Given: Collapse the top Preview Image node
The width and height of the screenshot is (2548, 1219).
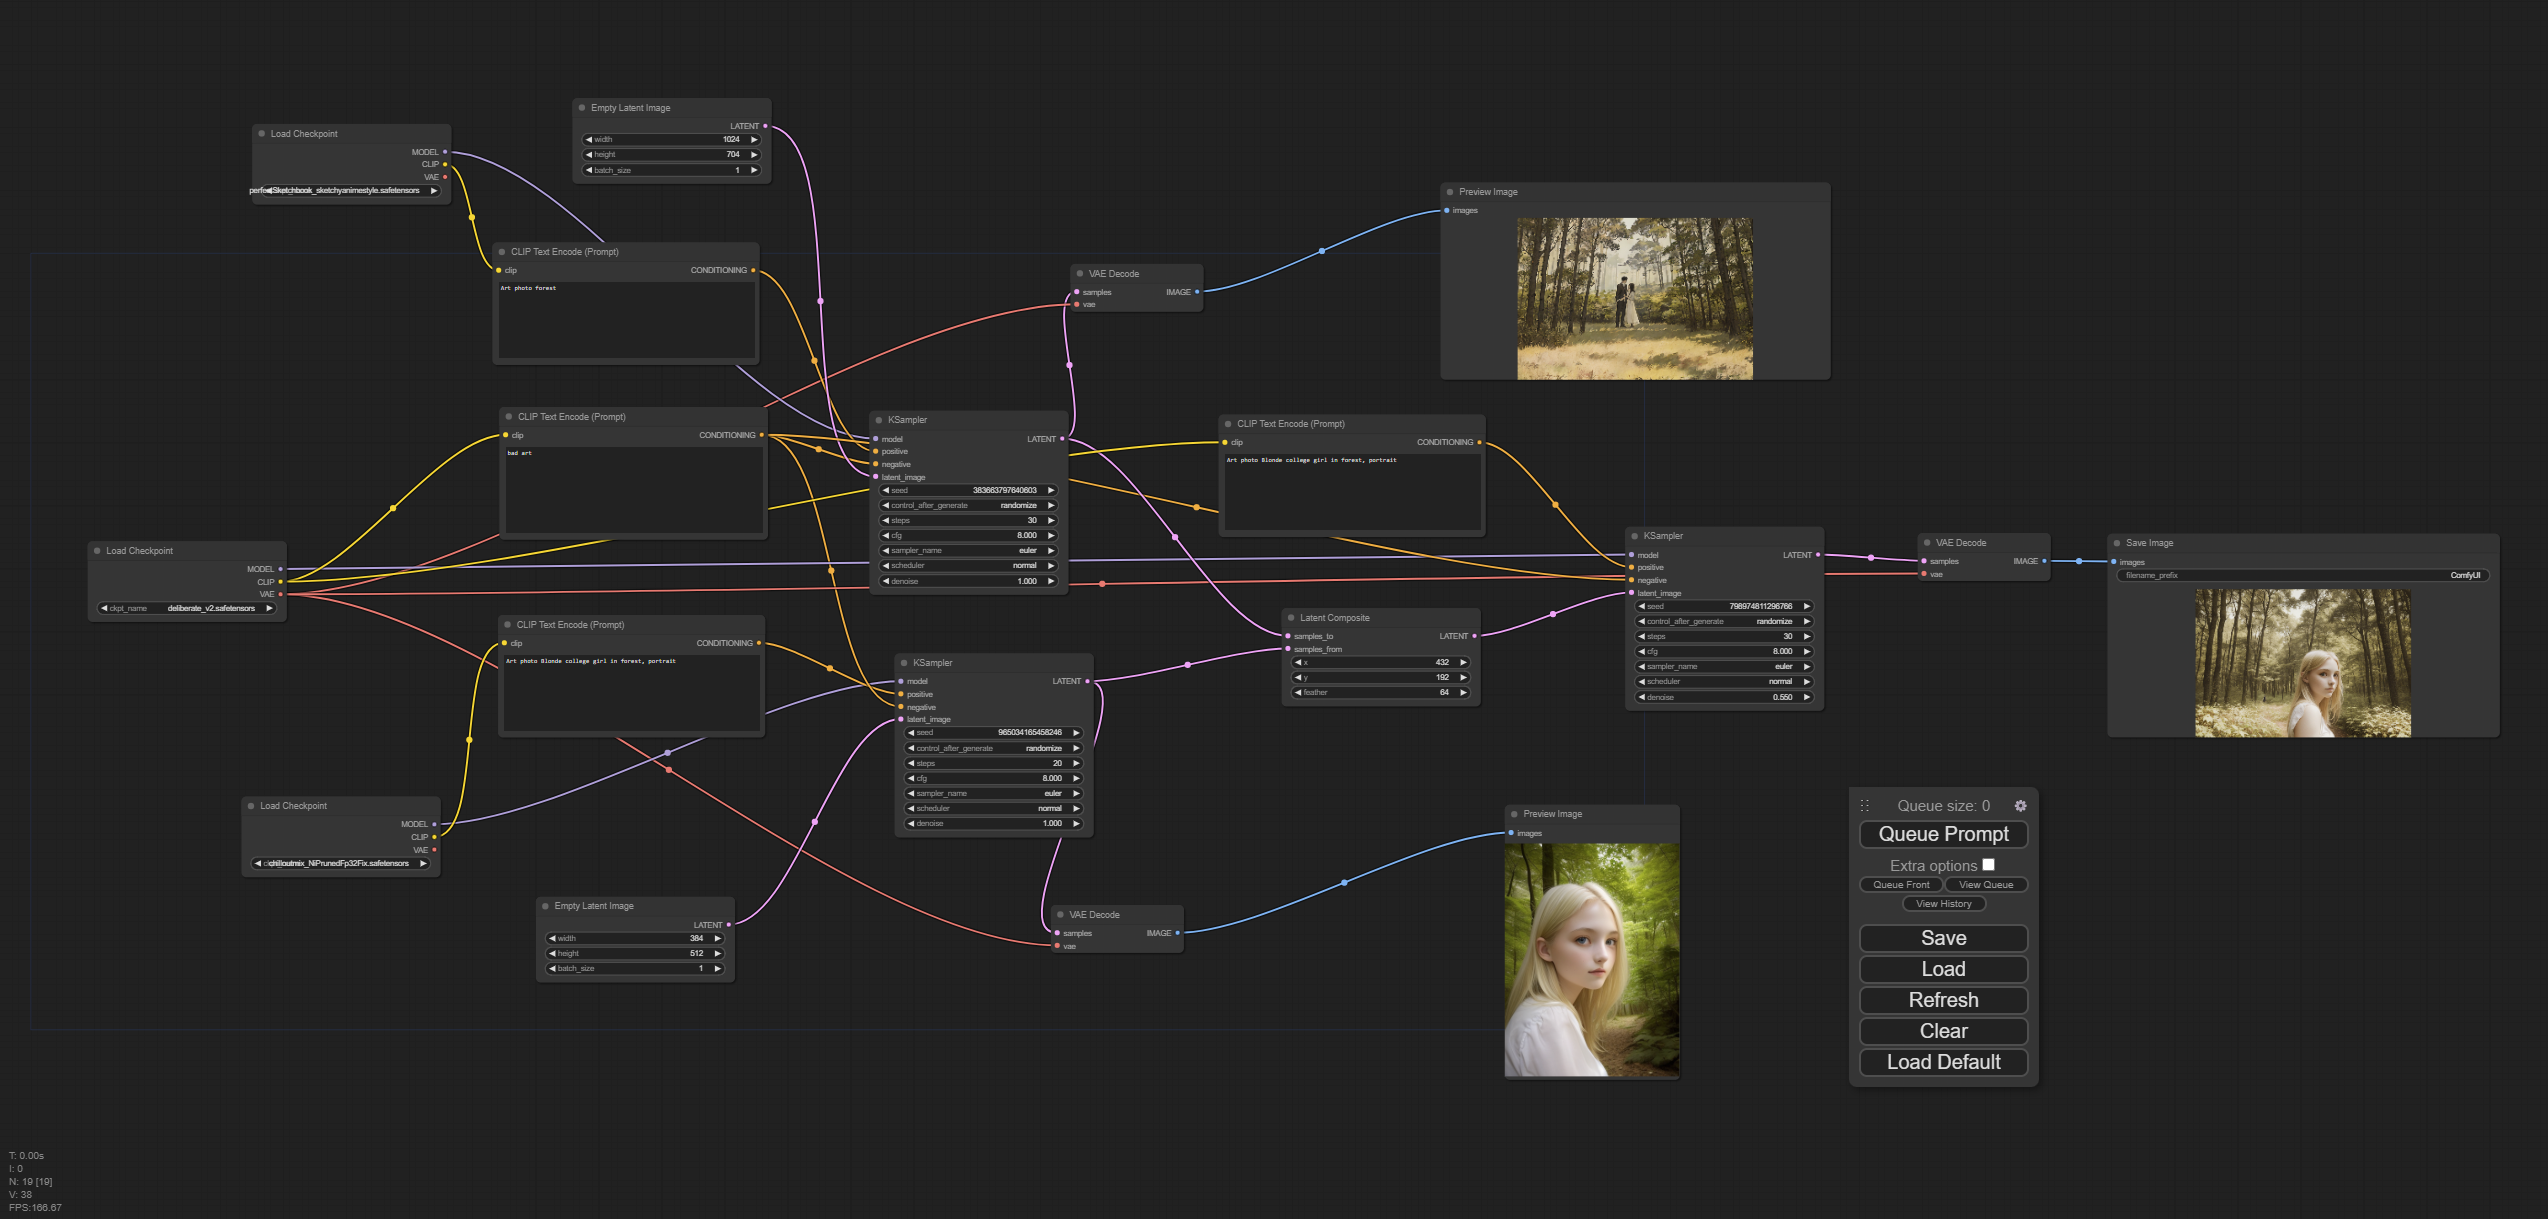Looking at the screenshot, I should pos(1450,192).
